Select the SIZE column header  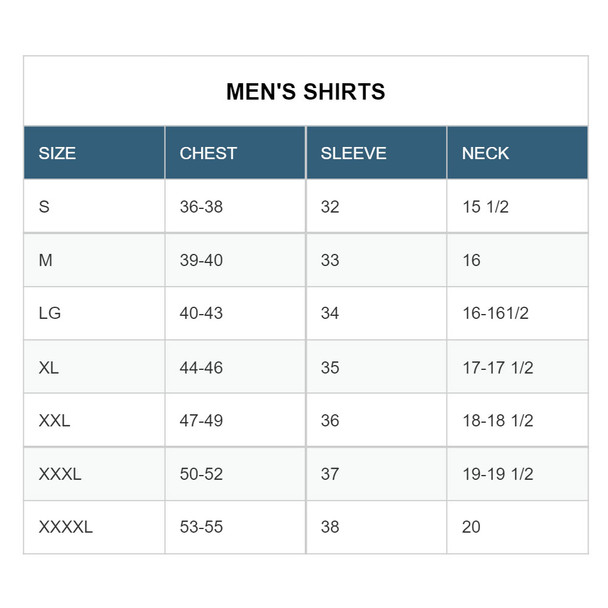point(57,153)
